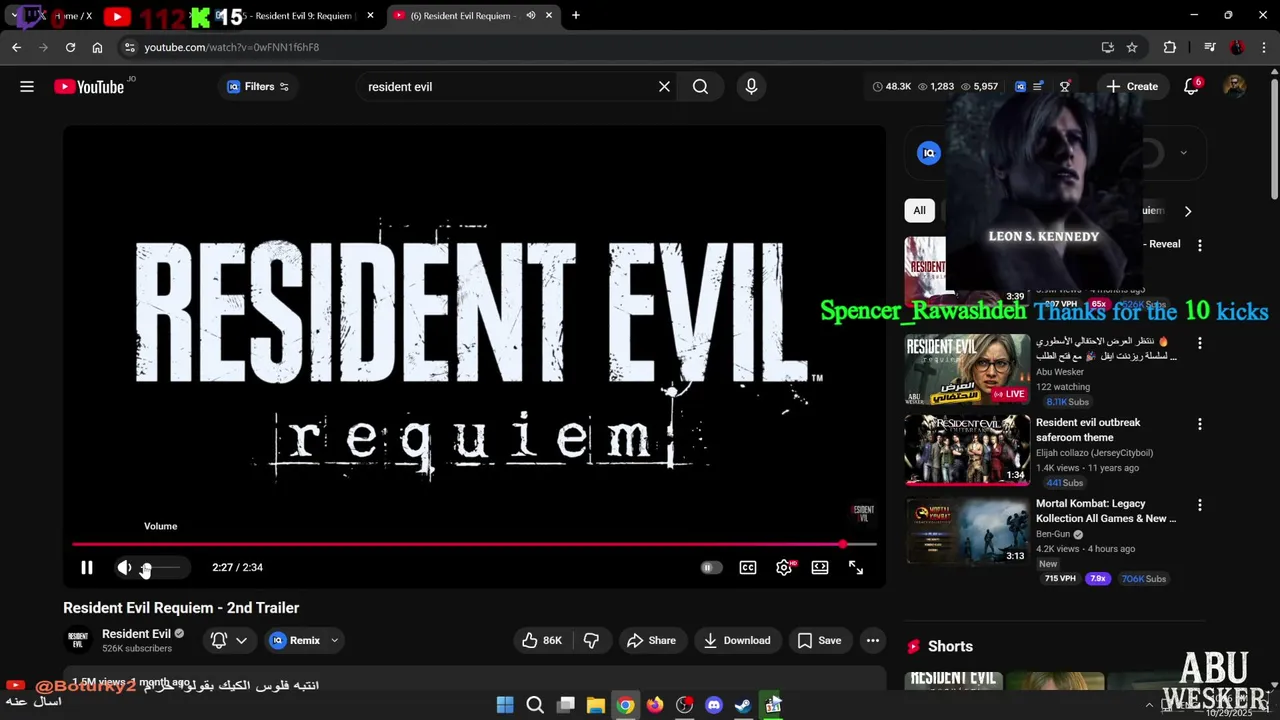Open the vidIQ list icon in the header
This screenshot has height=720, width=1280.
pyautogui.click(x=1038, y=87)
